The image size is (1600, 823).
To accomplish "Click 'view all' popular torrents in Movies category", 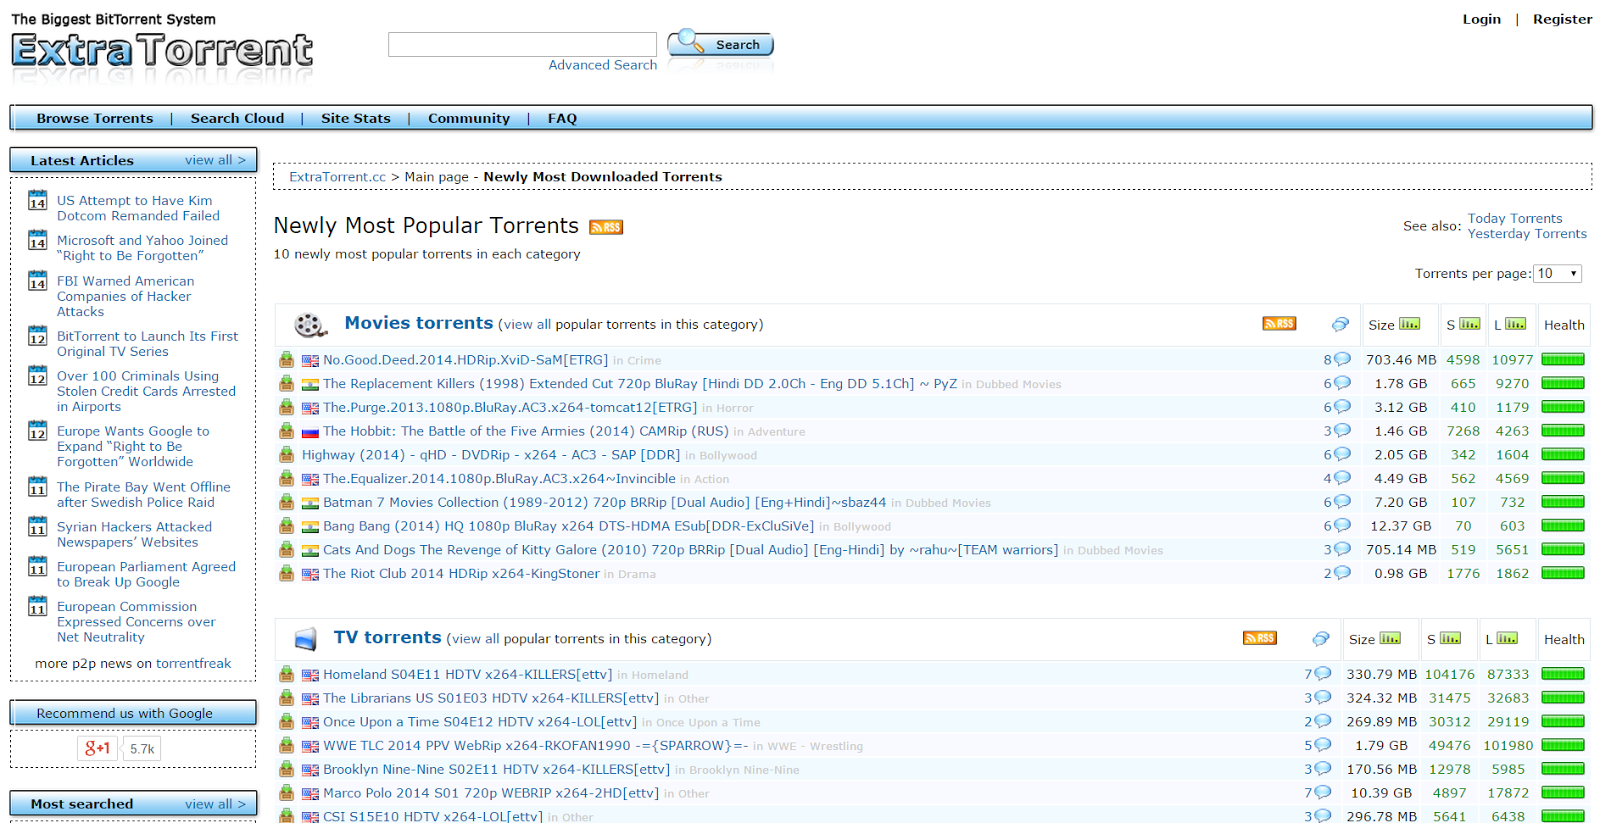I will tap(527, 324).
